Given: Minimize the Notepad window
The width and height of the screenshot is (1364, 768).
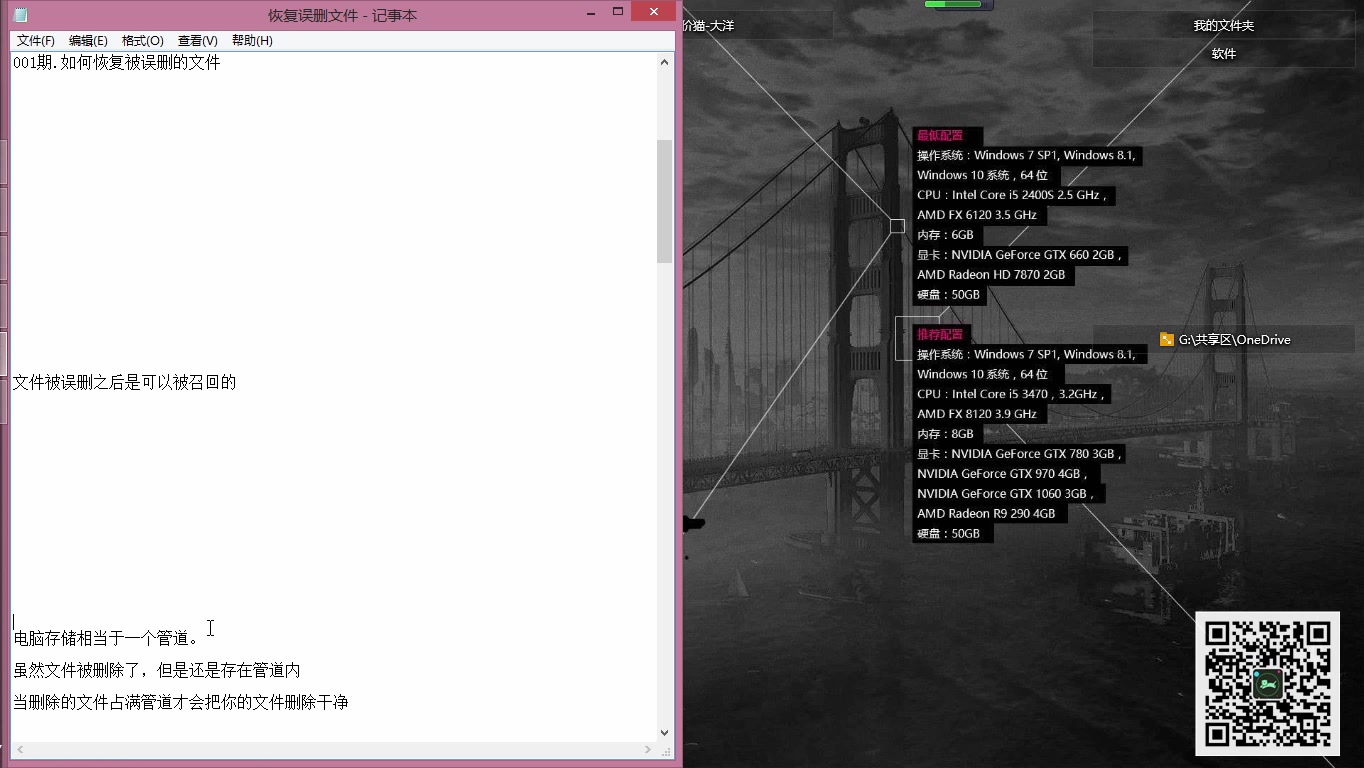Looking at the screenshot, I should [x=591, y=12].
